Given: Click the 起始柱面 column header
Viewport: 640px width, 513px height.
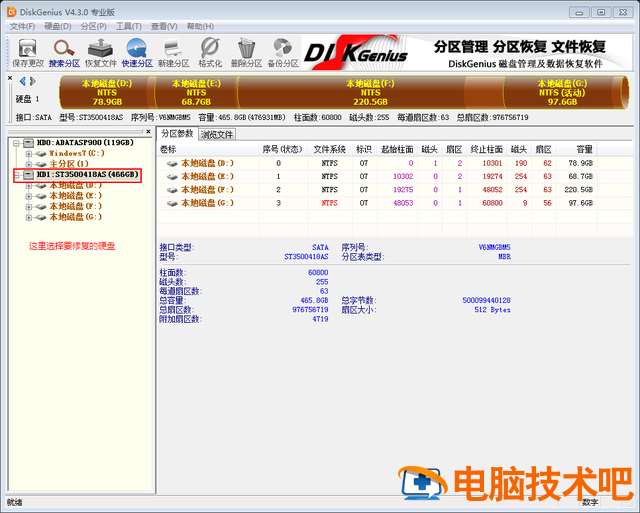Looking at the screenshot, I should (x=397, y=149).
